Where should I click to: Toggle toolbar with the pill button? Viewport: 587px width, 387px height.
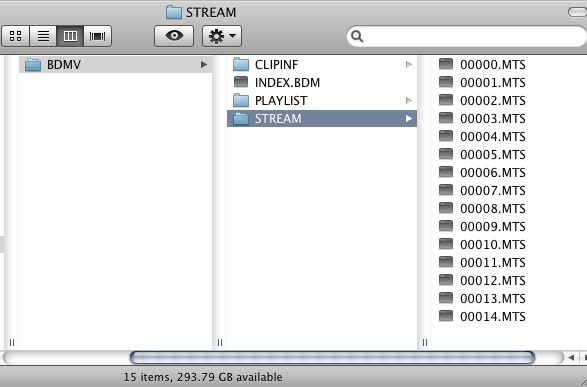pyautogui.click(x=577, y=12)
